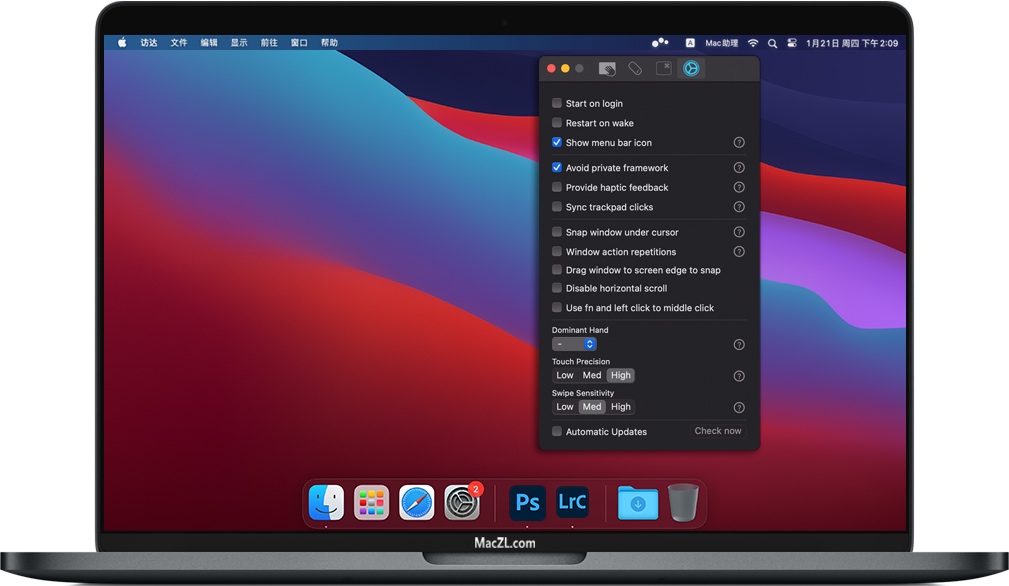Open Safari from the Dock
This screenshot has height=586, width=1009.
coord(417,502)
